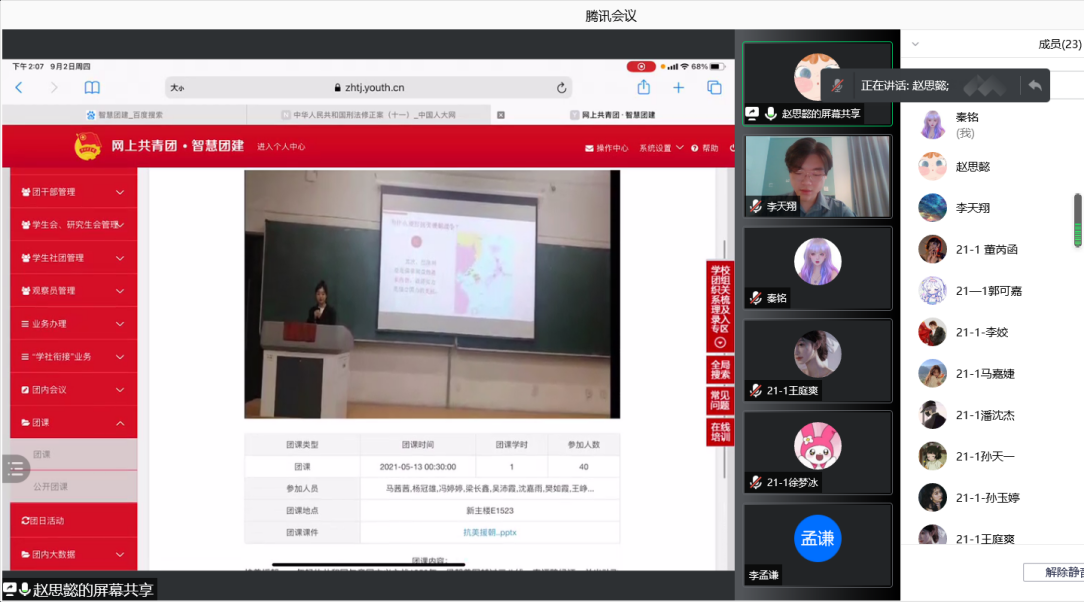Click the floating list menu icon at left edge
This screenshot has width=1084, height=602.
coord(16,468)
